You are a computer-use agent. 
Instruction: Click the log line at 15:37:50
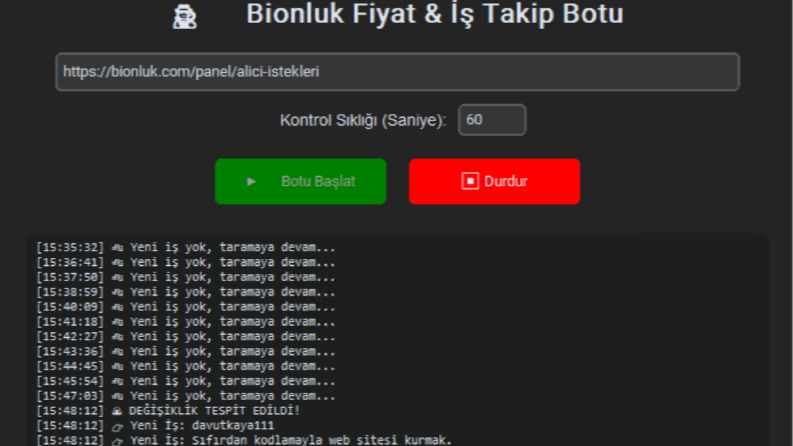tap(186, 277)
